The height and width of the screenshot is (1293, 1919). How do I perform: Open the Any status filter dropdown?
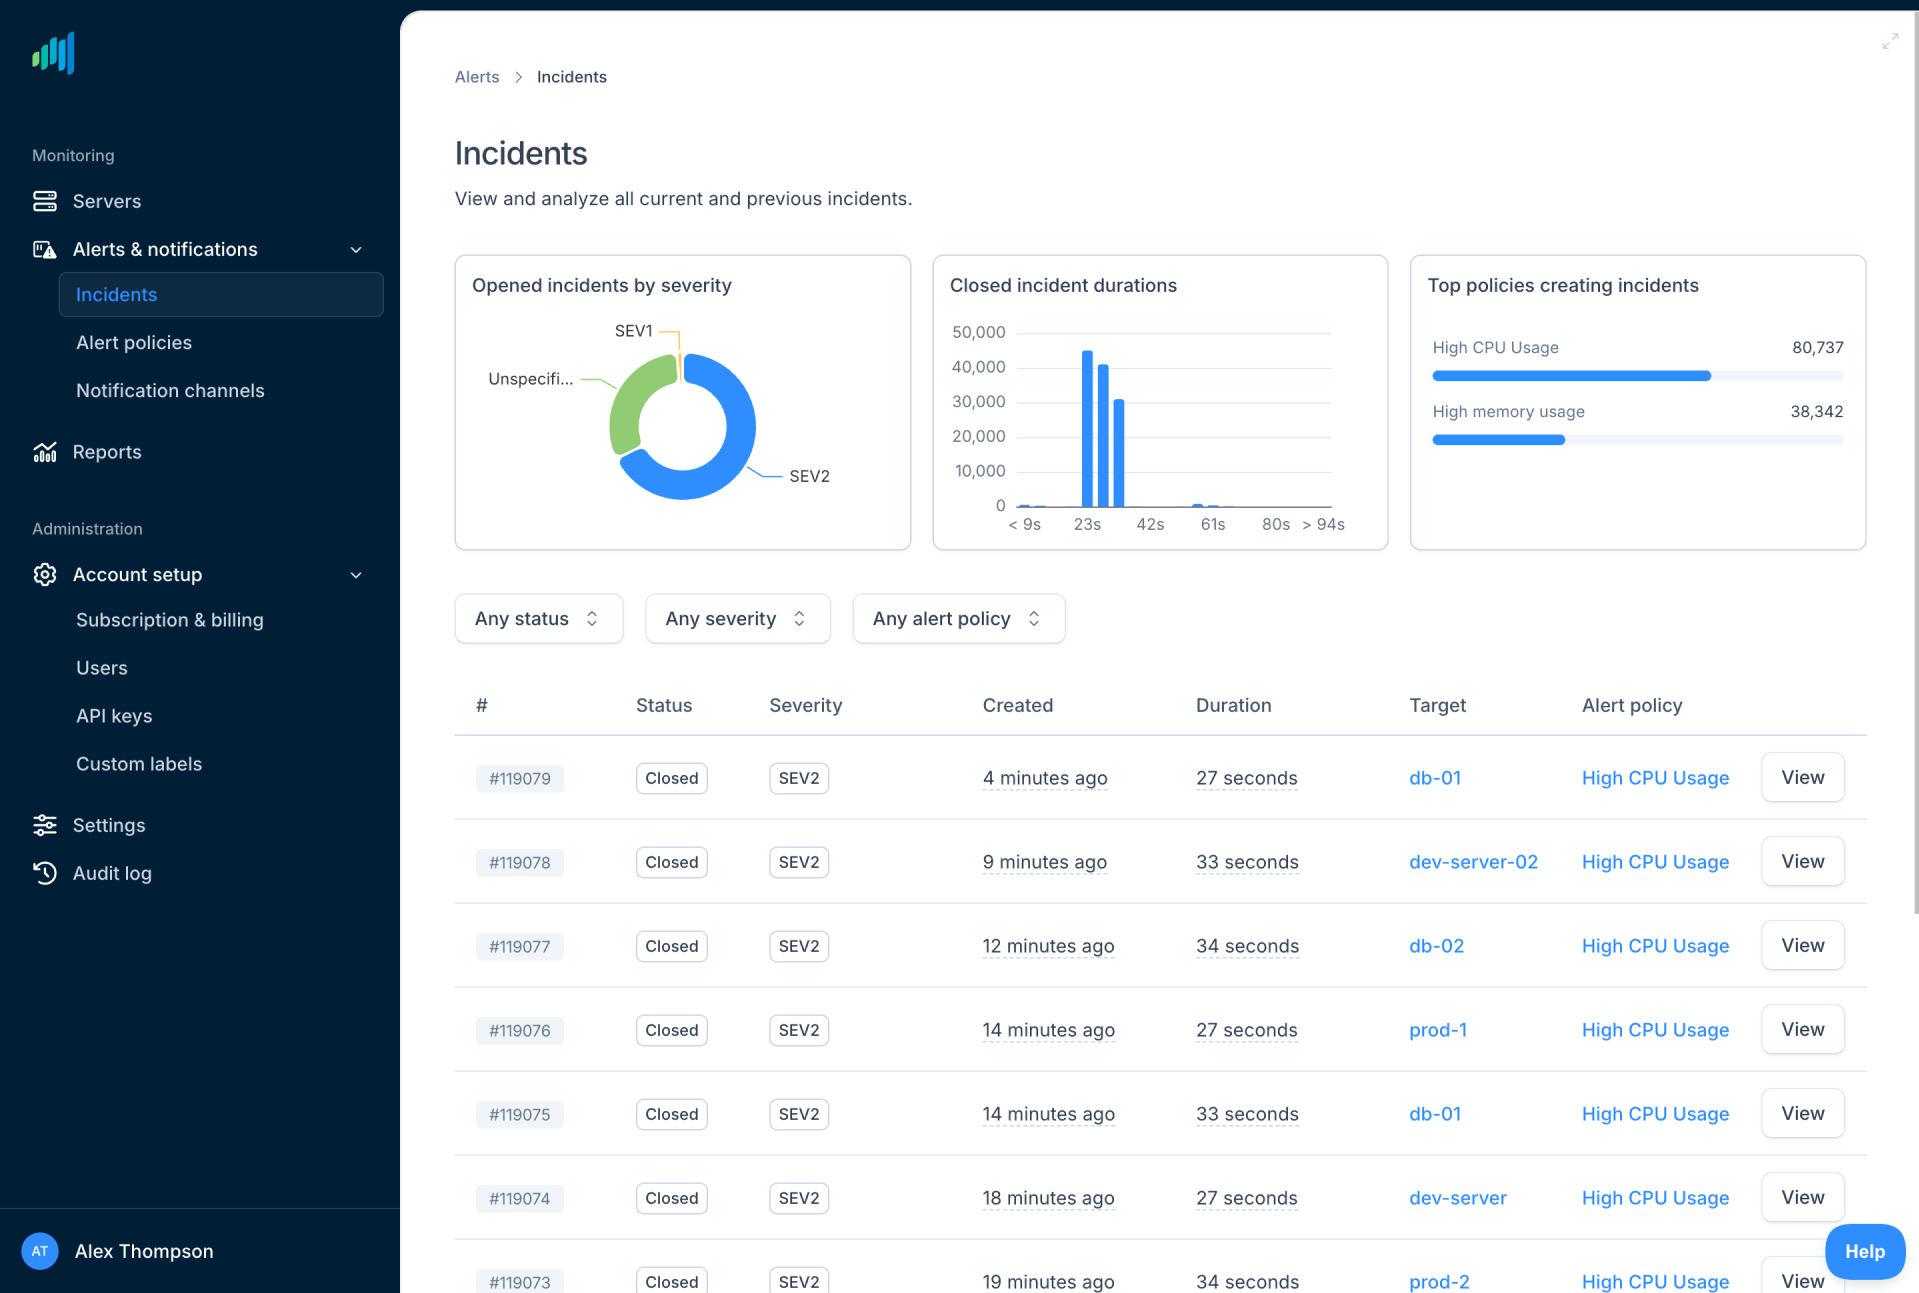coord(538,618)
